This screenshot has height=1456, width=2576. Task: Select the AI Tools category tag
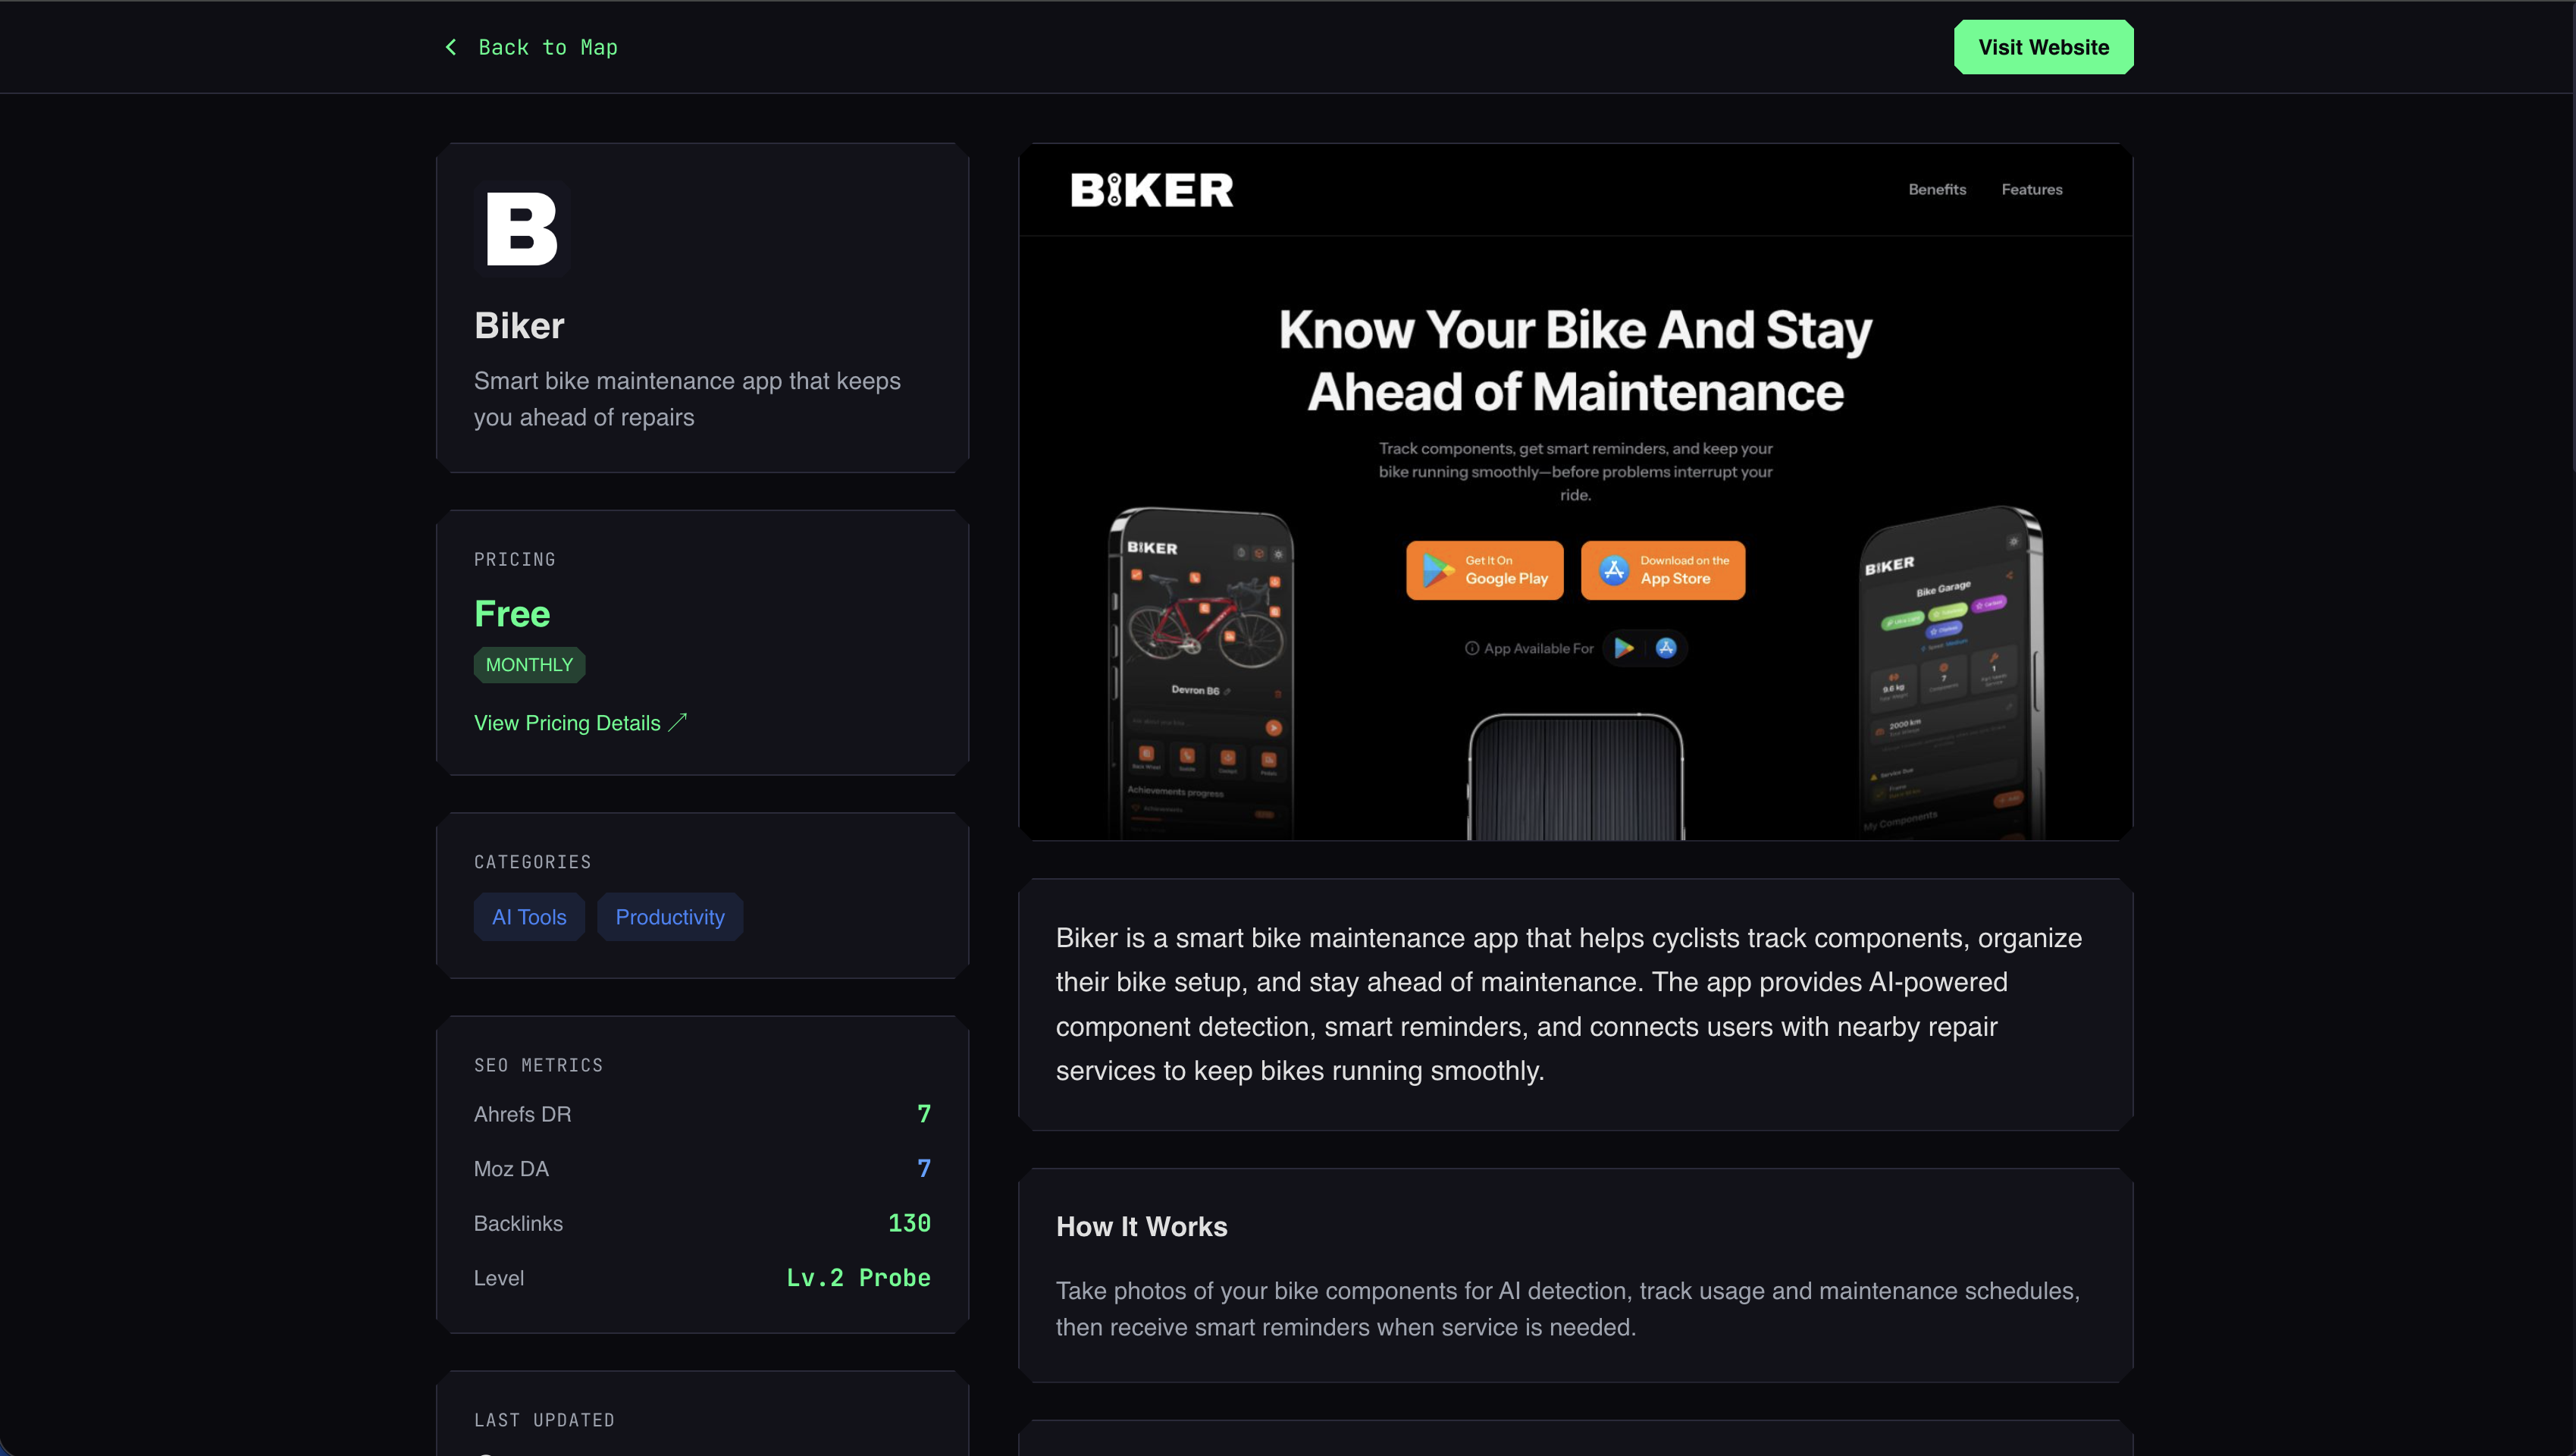point(529,917)
